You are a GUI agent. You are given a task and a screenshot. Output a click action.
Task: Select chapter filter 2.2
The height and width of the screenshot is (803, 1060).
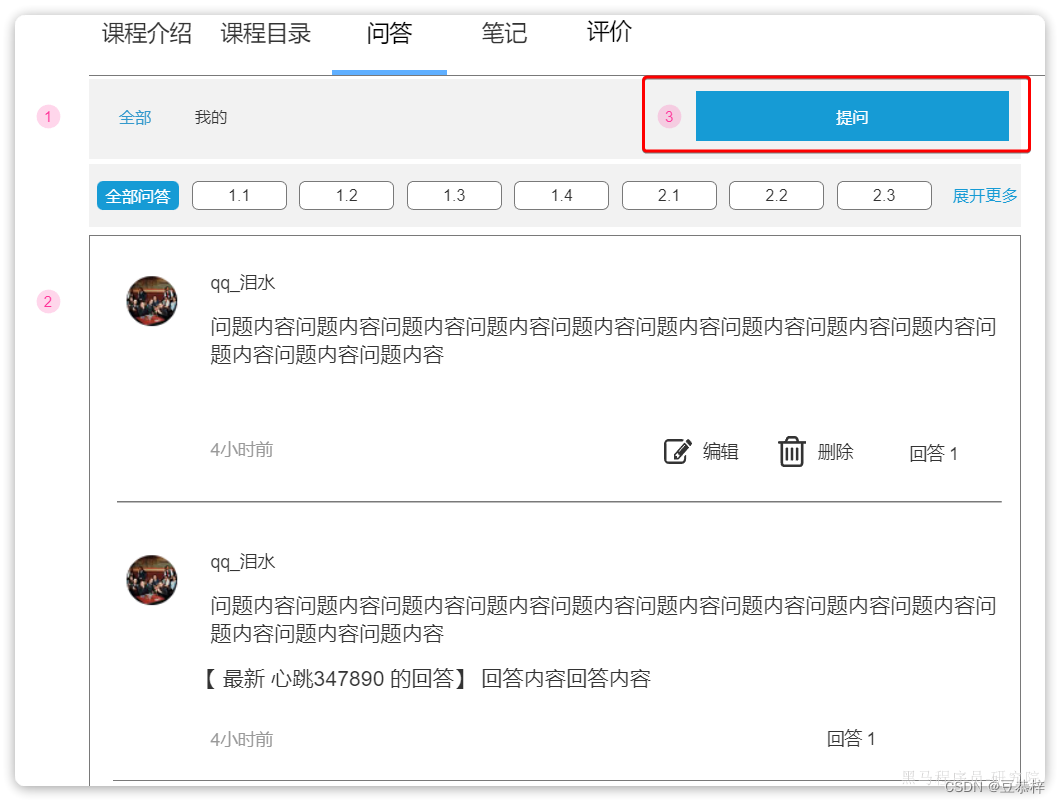click(x=776, y=195)
